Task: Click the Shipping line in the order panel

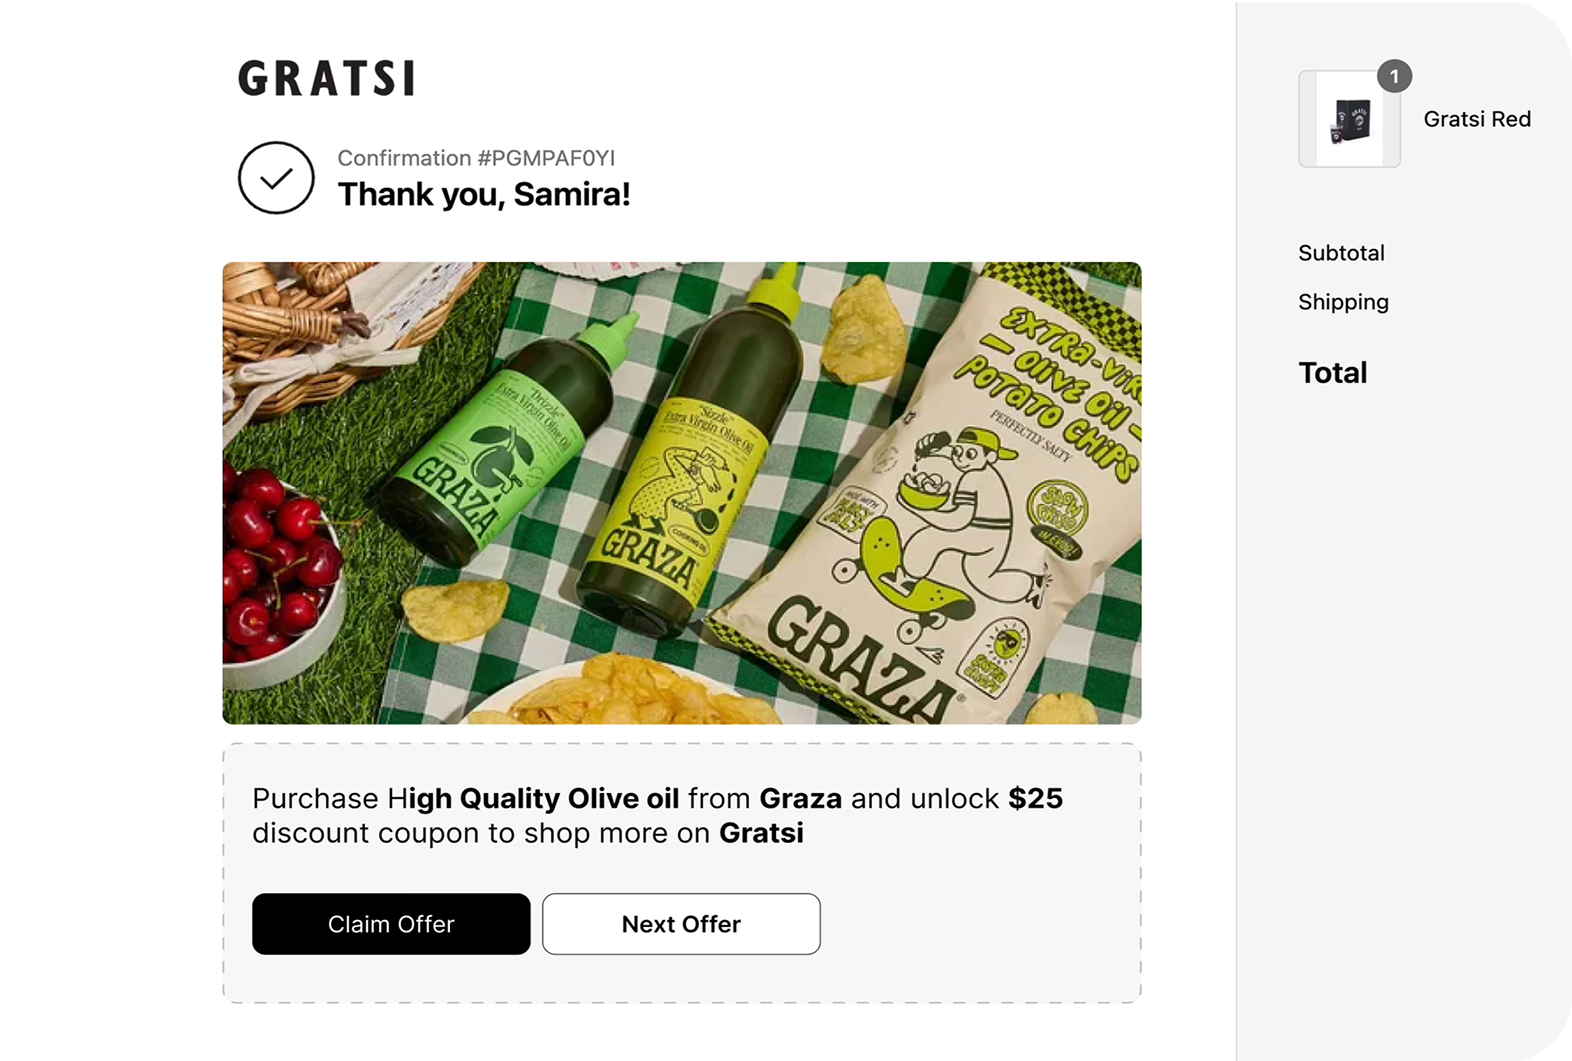Action: (1343, 301)
